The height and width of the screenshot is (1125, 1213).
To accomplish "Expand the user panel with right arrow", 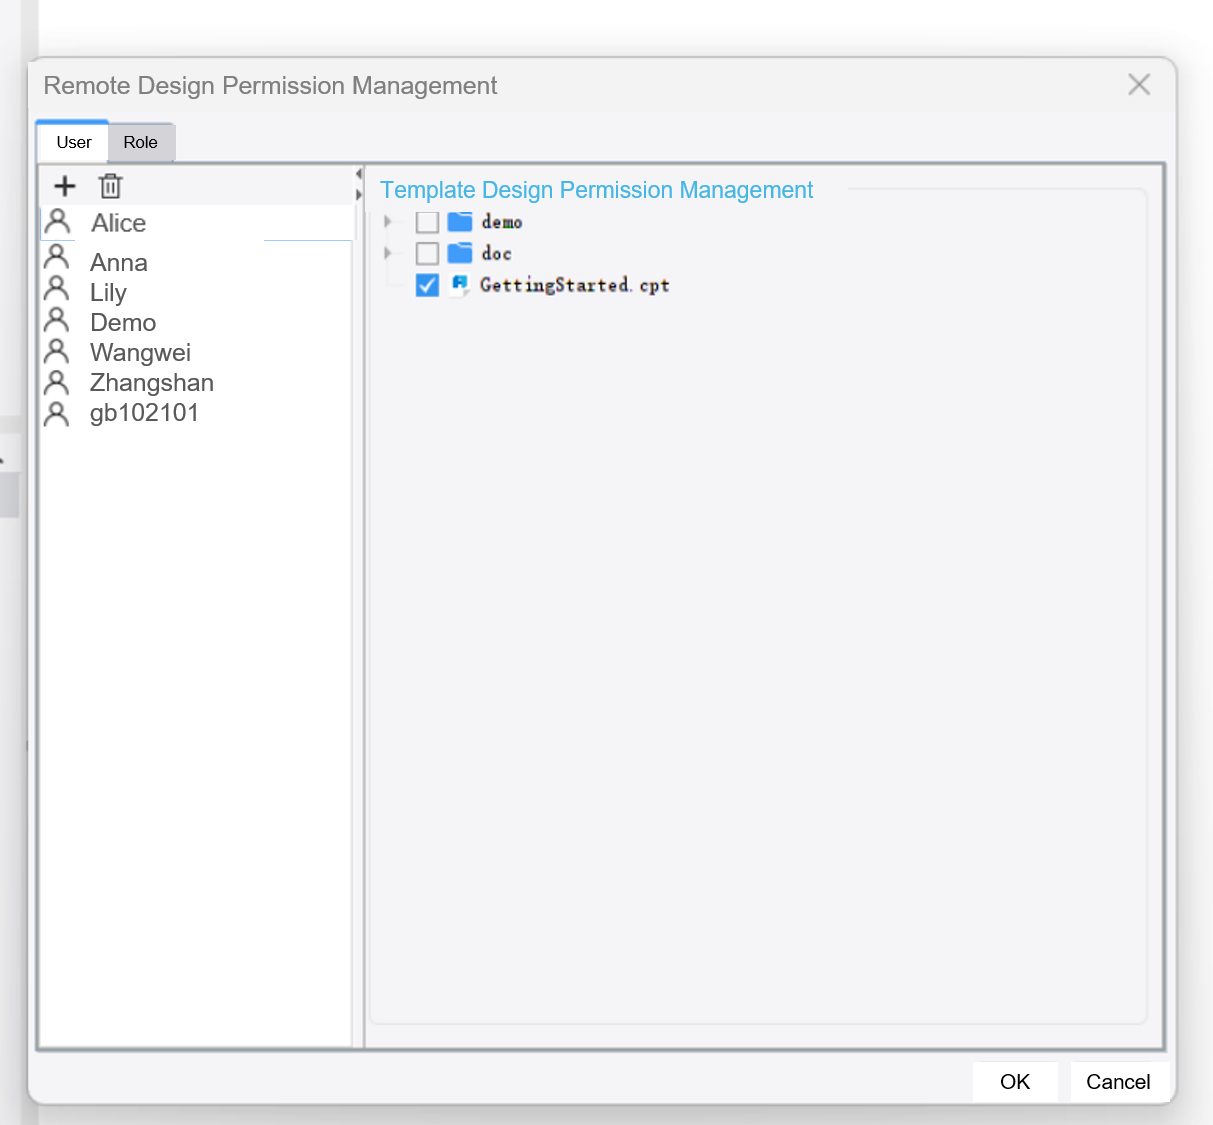I will [x=358, y=195].
